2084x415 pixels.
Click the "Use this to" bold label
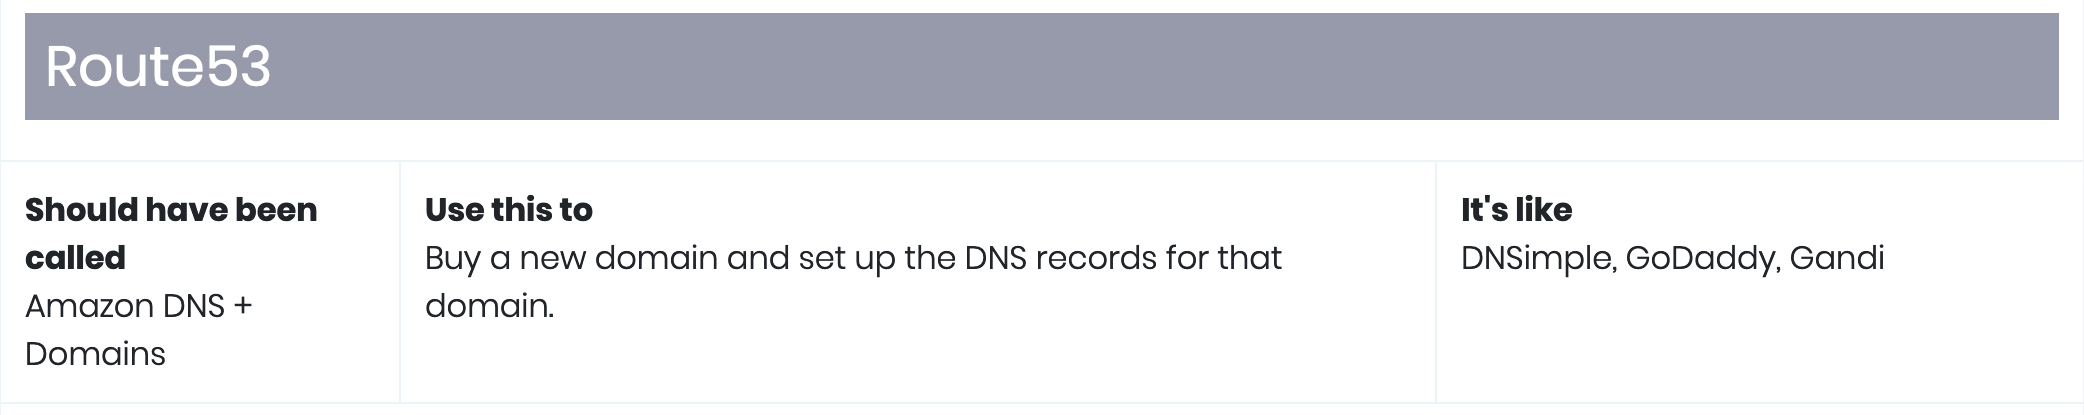(x=509, y=210)
